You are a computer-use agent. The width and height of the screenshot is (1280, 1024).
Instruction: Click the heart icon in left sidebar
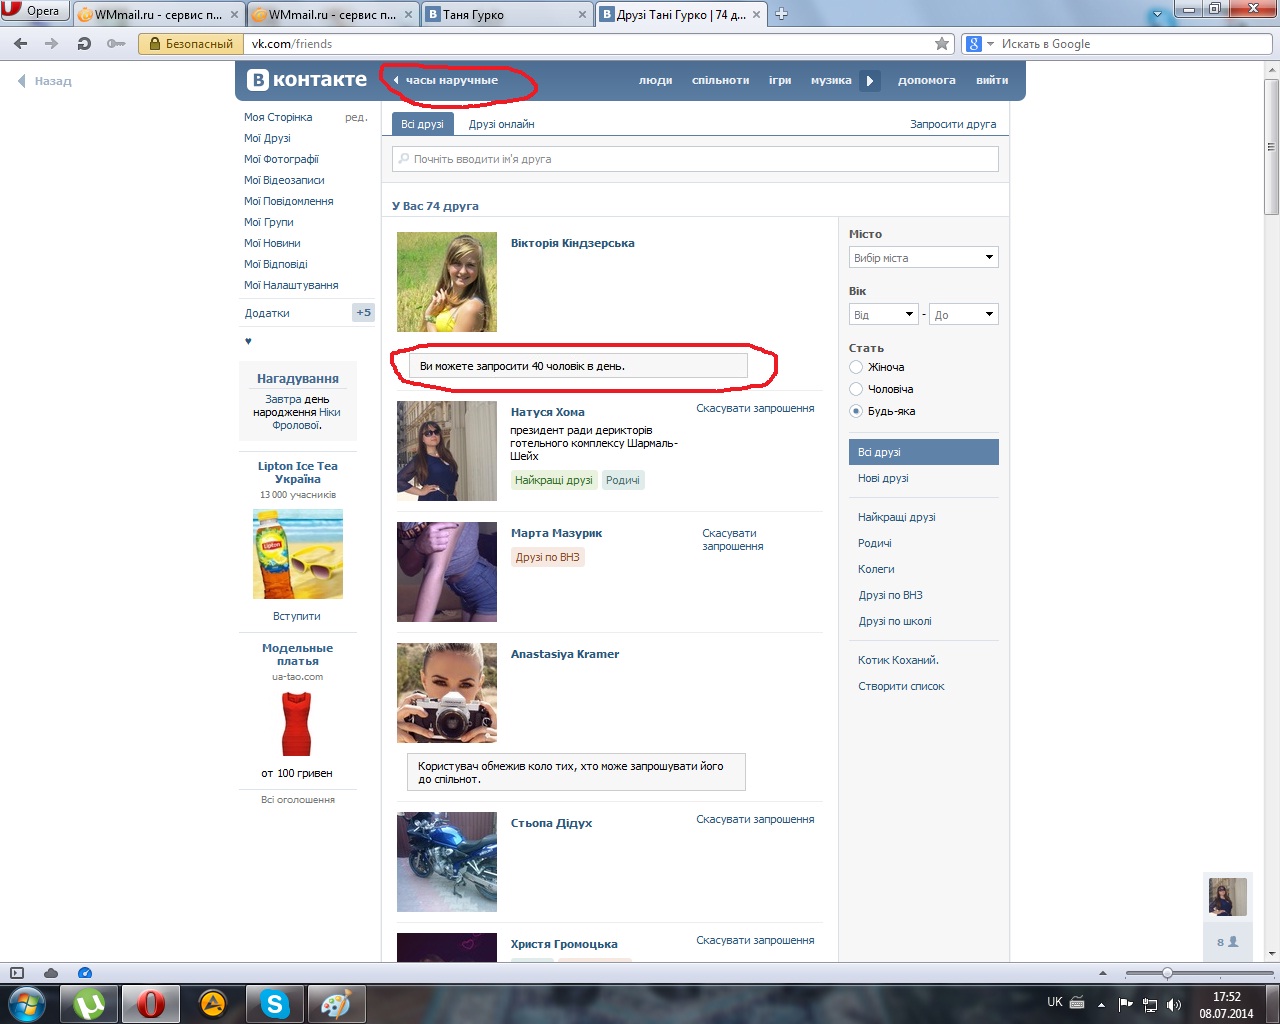[248, 341]
